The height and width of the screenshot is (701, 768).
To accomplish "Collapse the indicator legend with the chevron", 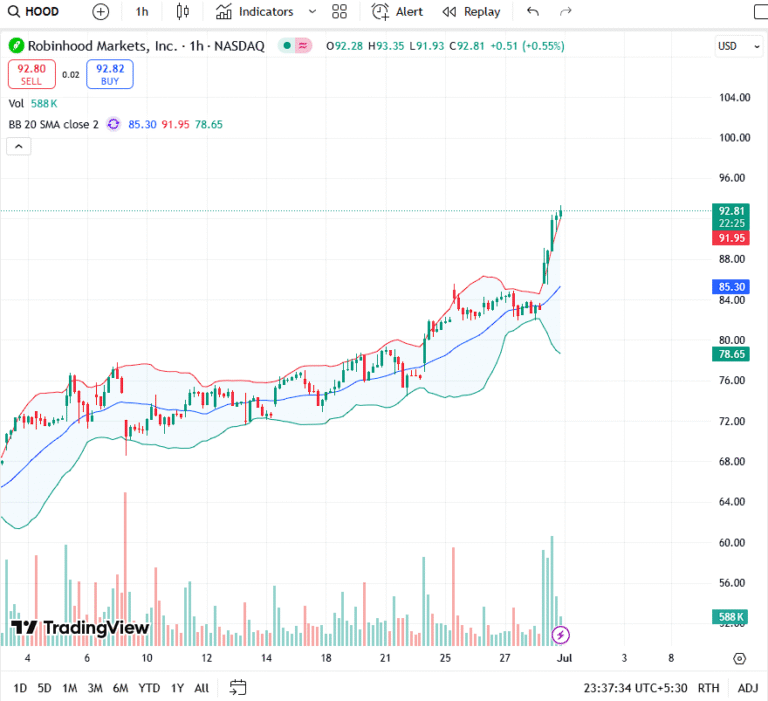I will point(19,146).
